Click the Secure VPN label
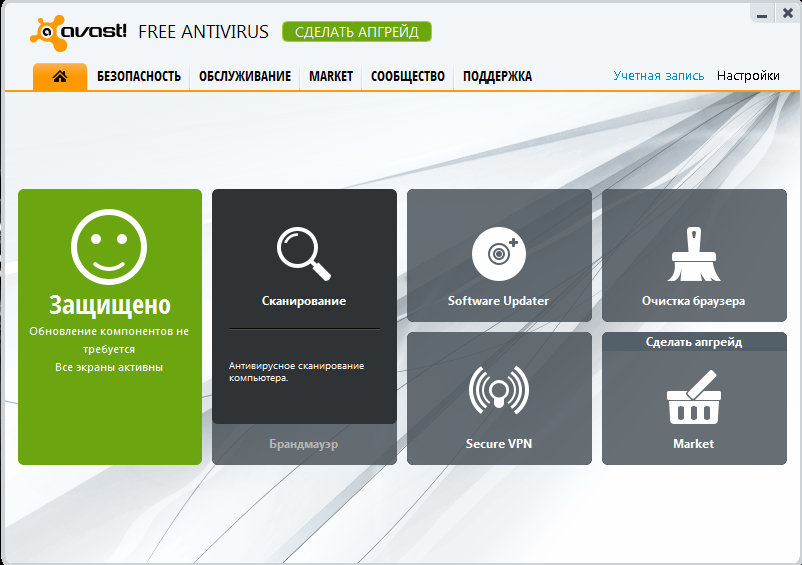The image size is (802, 565). click(499, 444)
